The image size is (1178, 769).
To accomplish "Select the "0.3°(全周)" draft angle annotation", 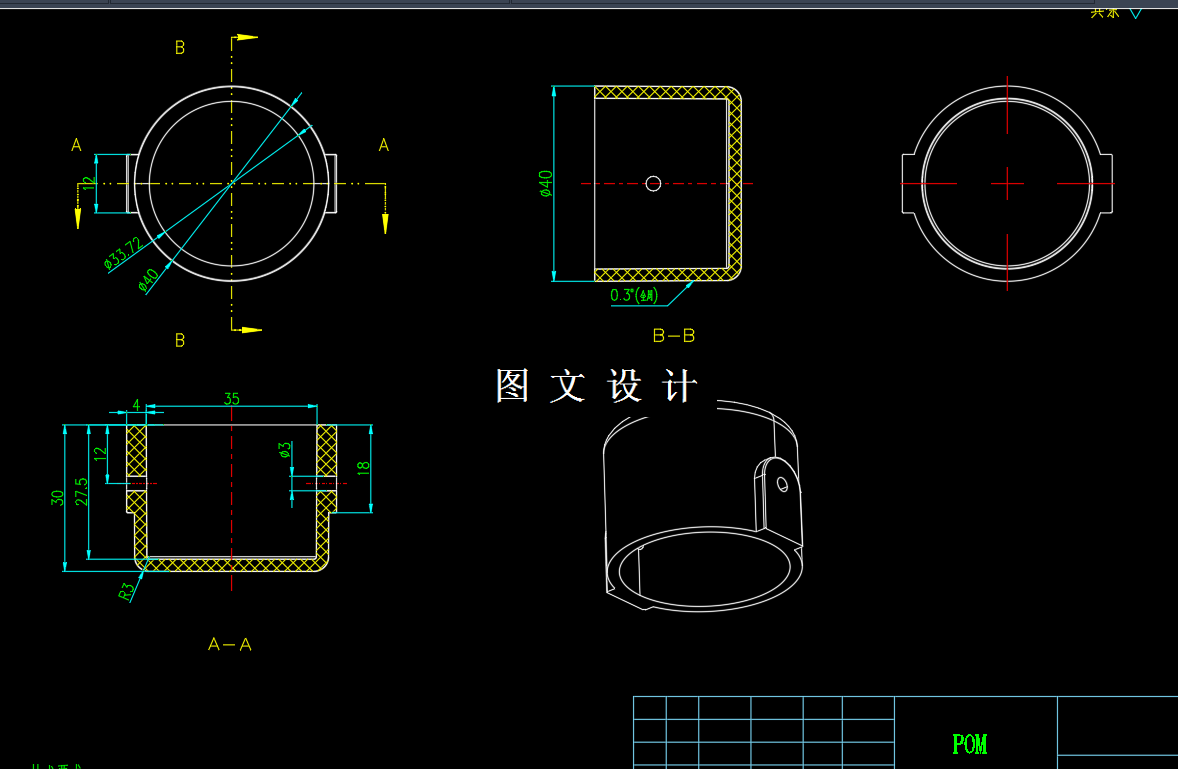I will point(634,295).
